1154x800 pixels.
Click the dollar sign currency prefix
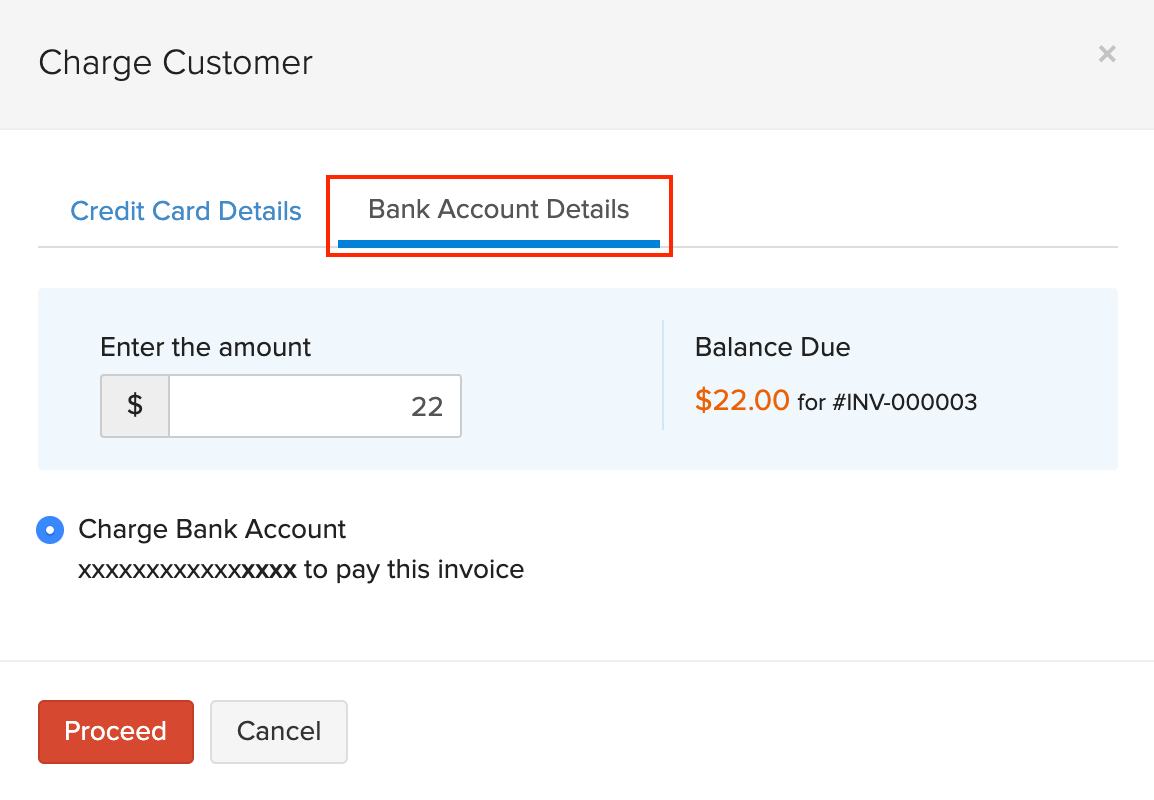tap(134, 406)
